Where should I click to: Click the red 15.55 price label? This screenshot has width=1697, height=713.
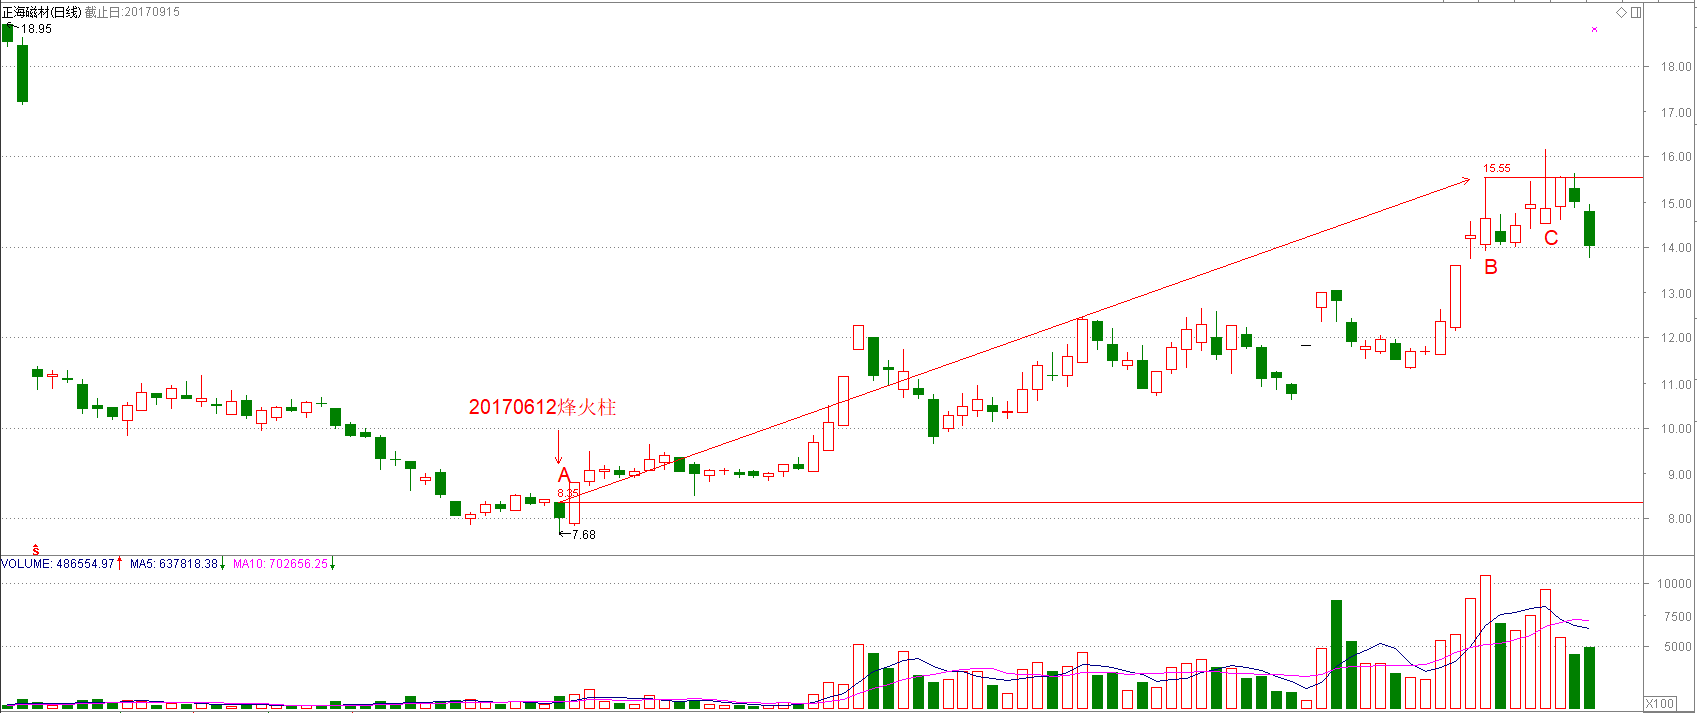1497,168
